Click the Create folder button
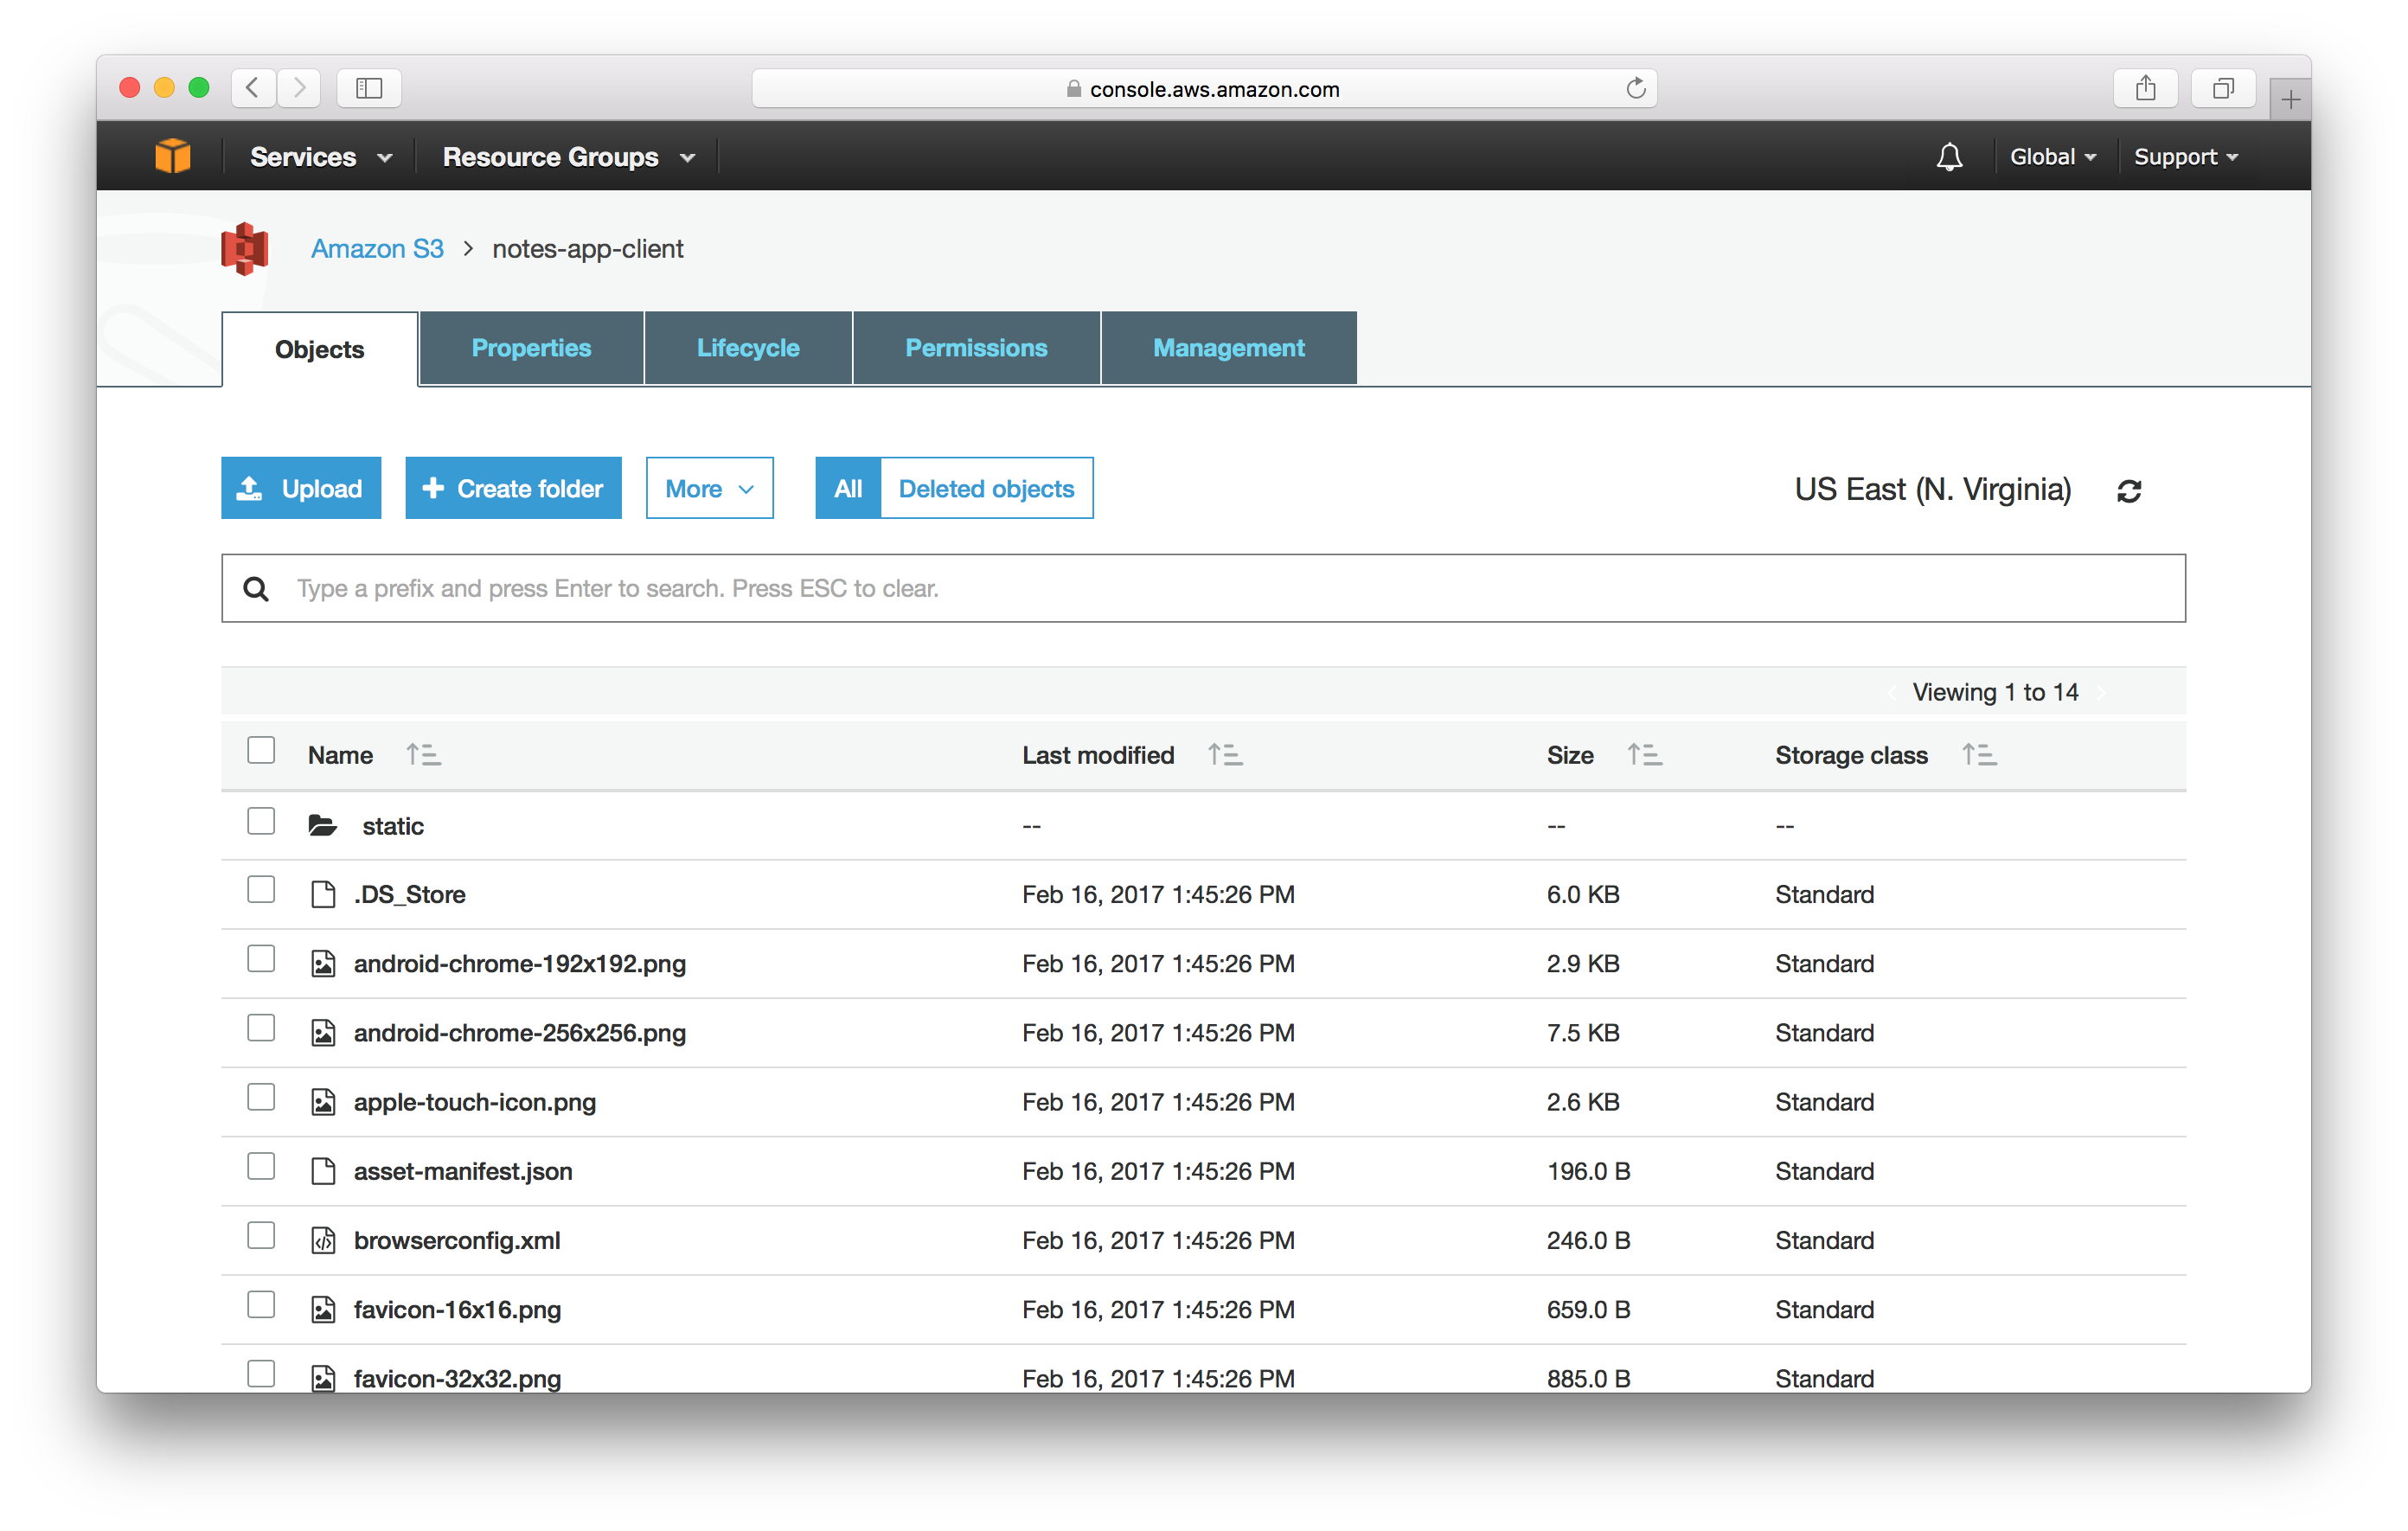The width and height of the screenshot is (2408, 1531). 509,488
